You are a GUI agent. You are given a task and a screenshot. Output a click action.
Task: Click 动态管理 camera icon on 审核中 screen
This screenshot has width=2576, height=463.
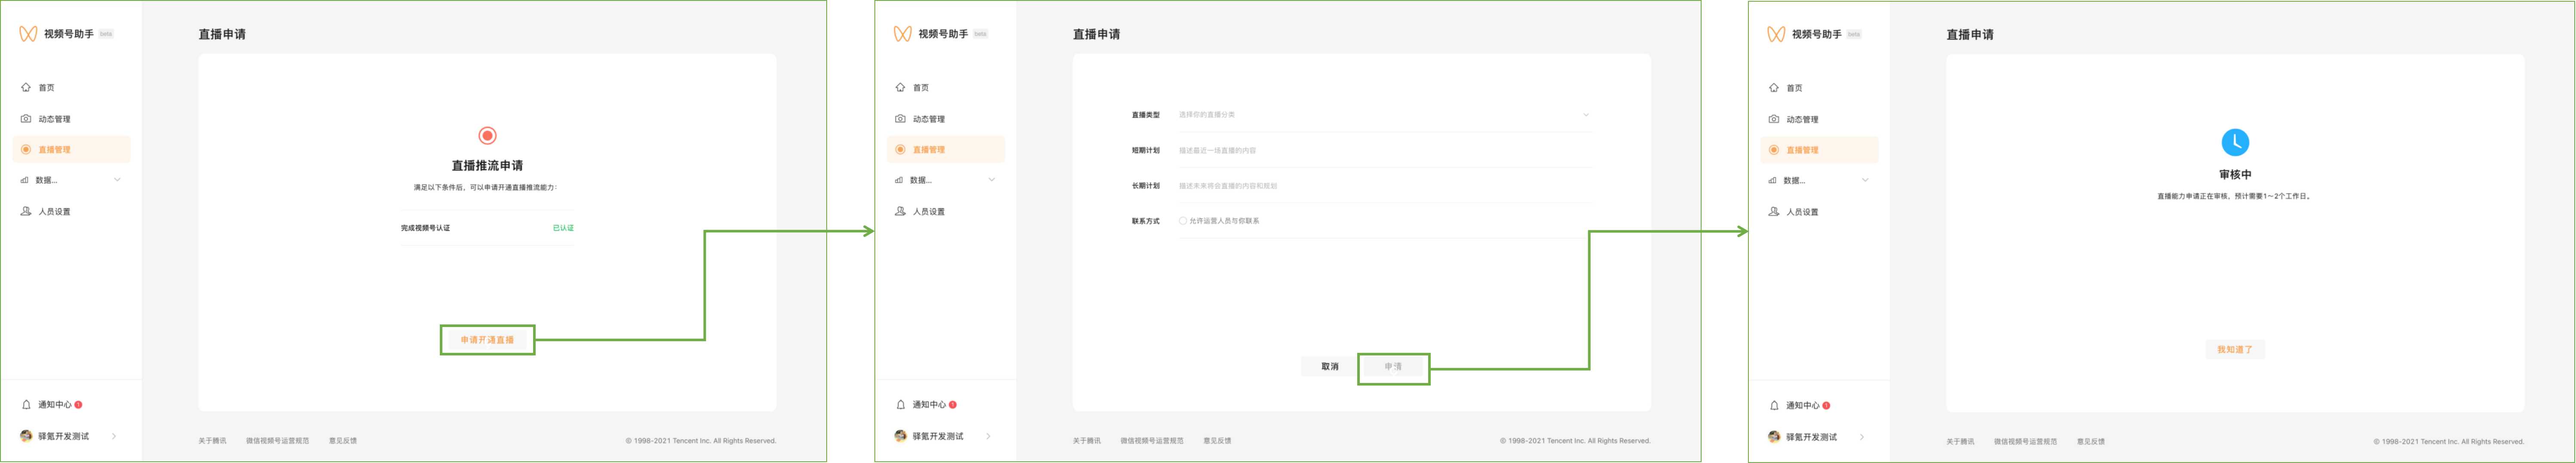(x=1774, y=120)
